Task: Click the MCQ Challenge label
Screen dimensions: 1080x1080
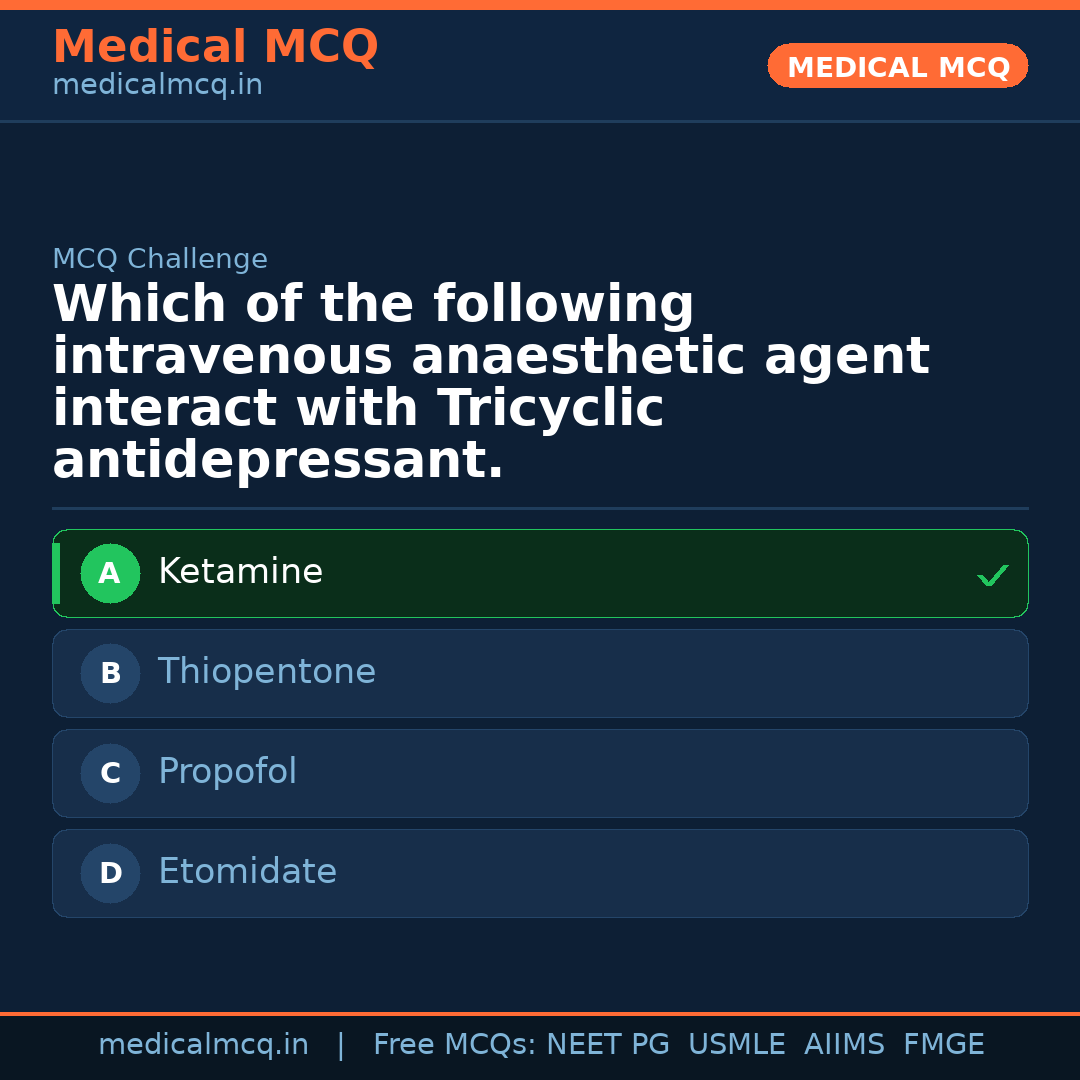Action: pyautogui.click(x=160, y=259)
